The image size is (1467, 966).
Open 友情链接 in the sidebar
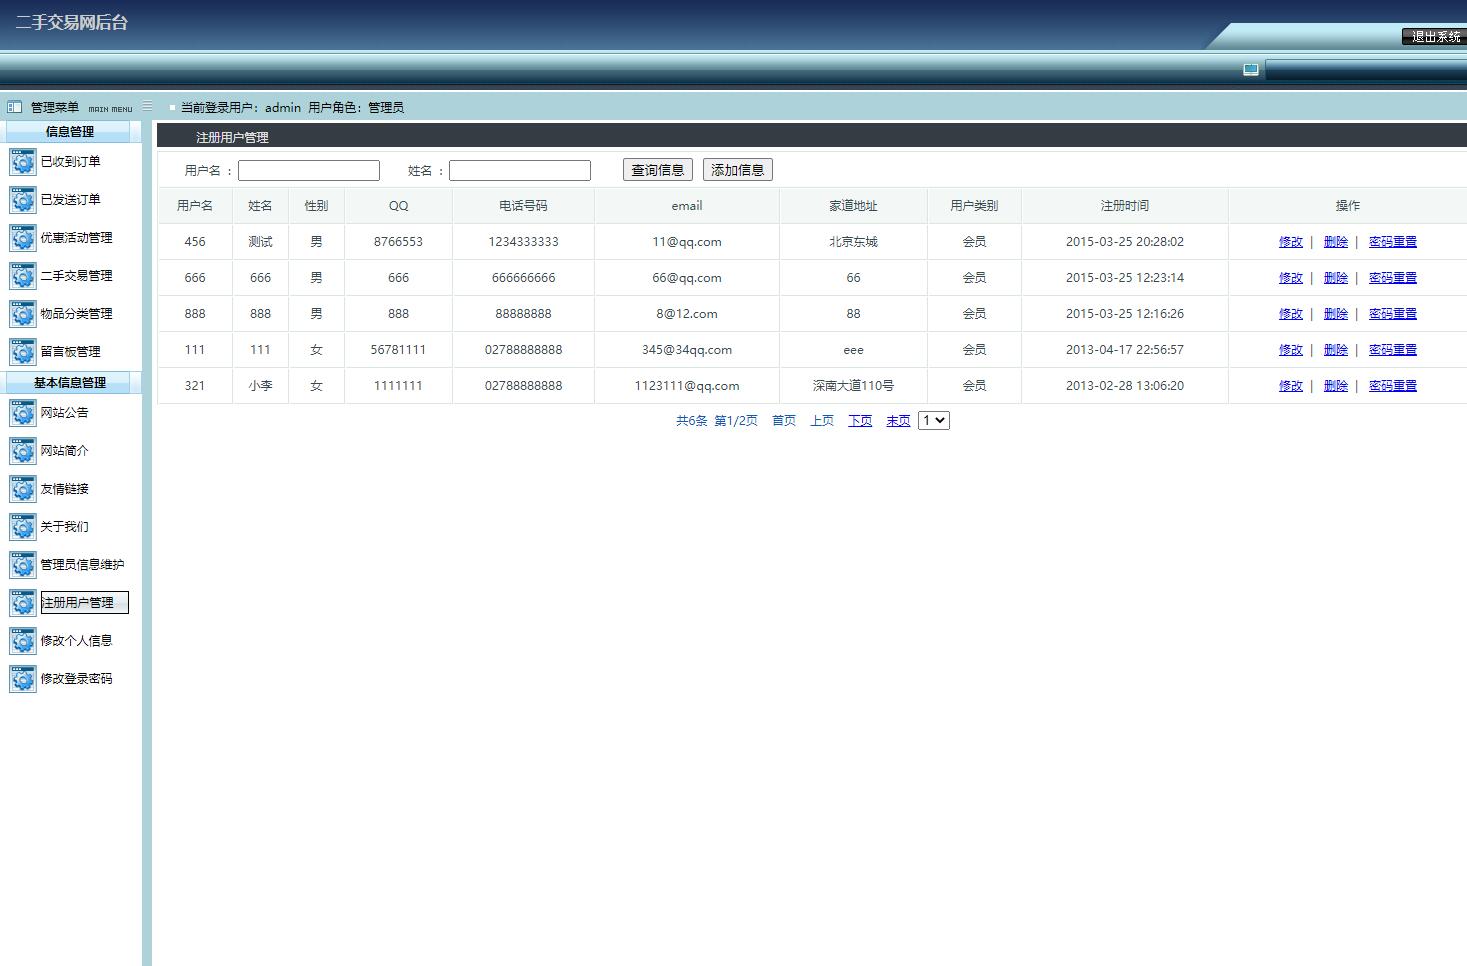click(64, 488)
